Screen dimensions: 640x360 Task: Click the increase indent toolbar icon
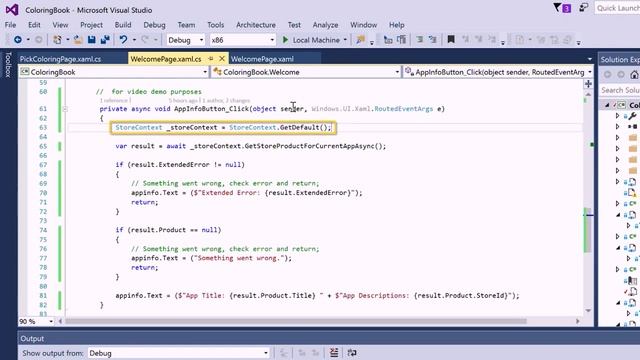click(x=433, y=40)
